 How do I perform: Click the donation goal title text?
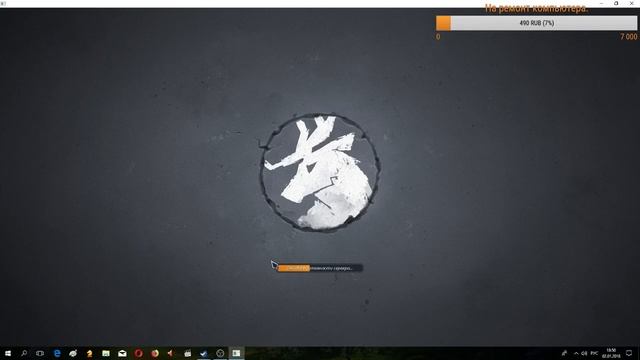click(536, 9)
